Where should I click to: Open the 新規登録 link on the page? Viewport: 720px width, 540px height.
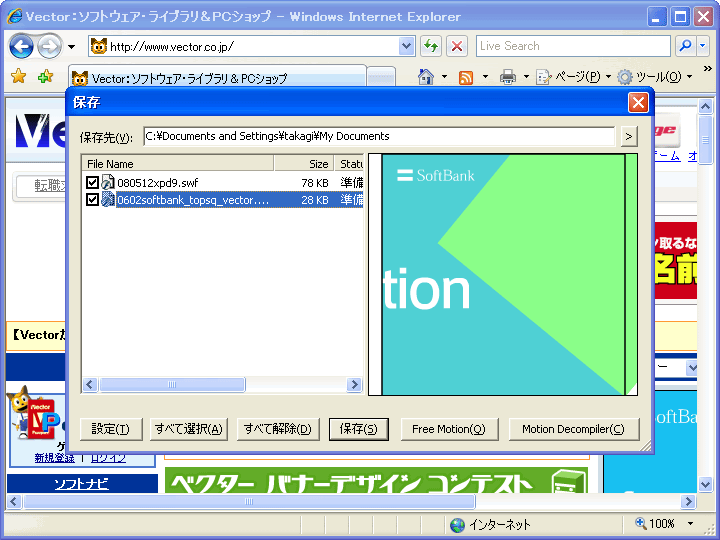(x=54, y=458)
